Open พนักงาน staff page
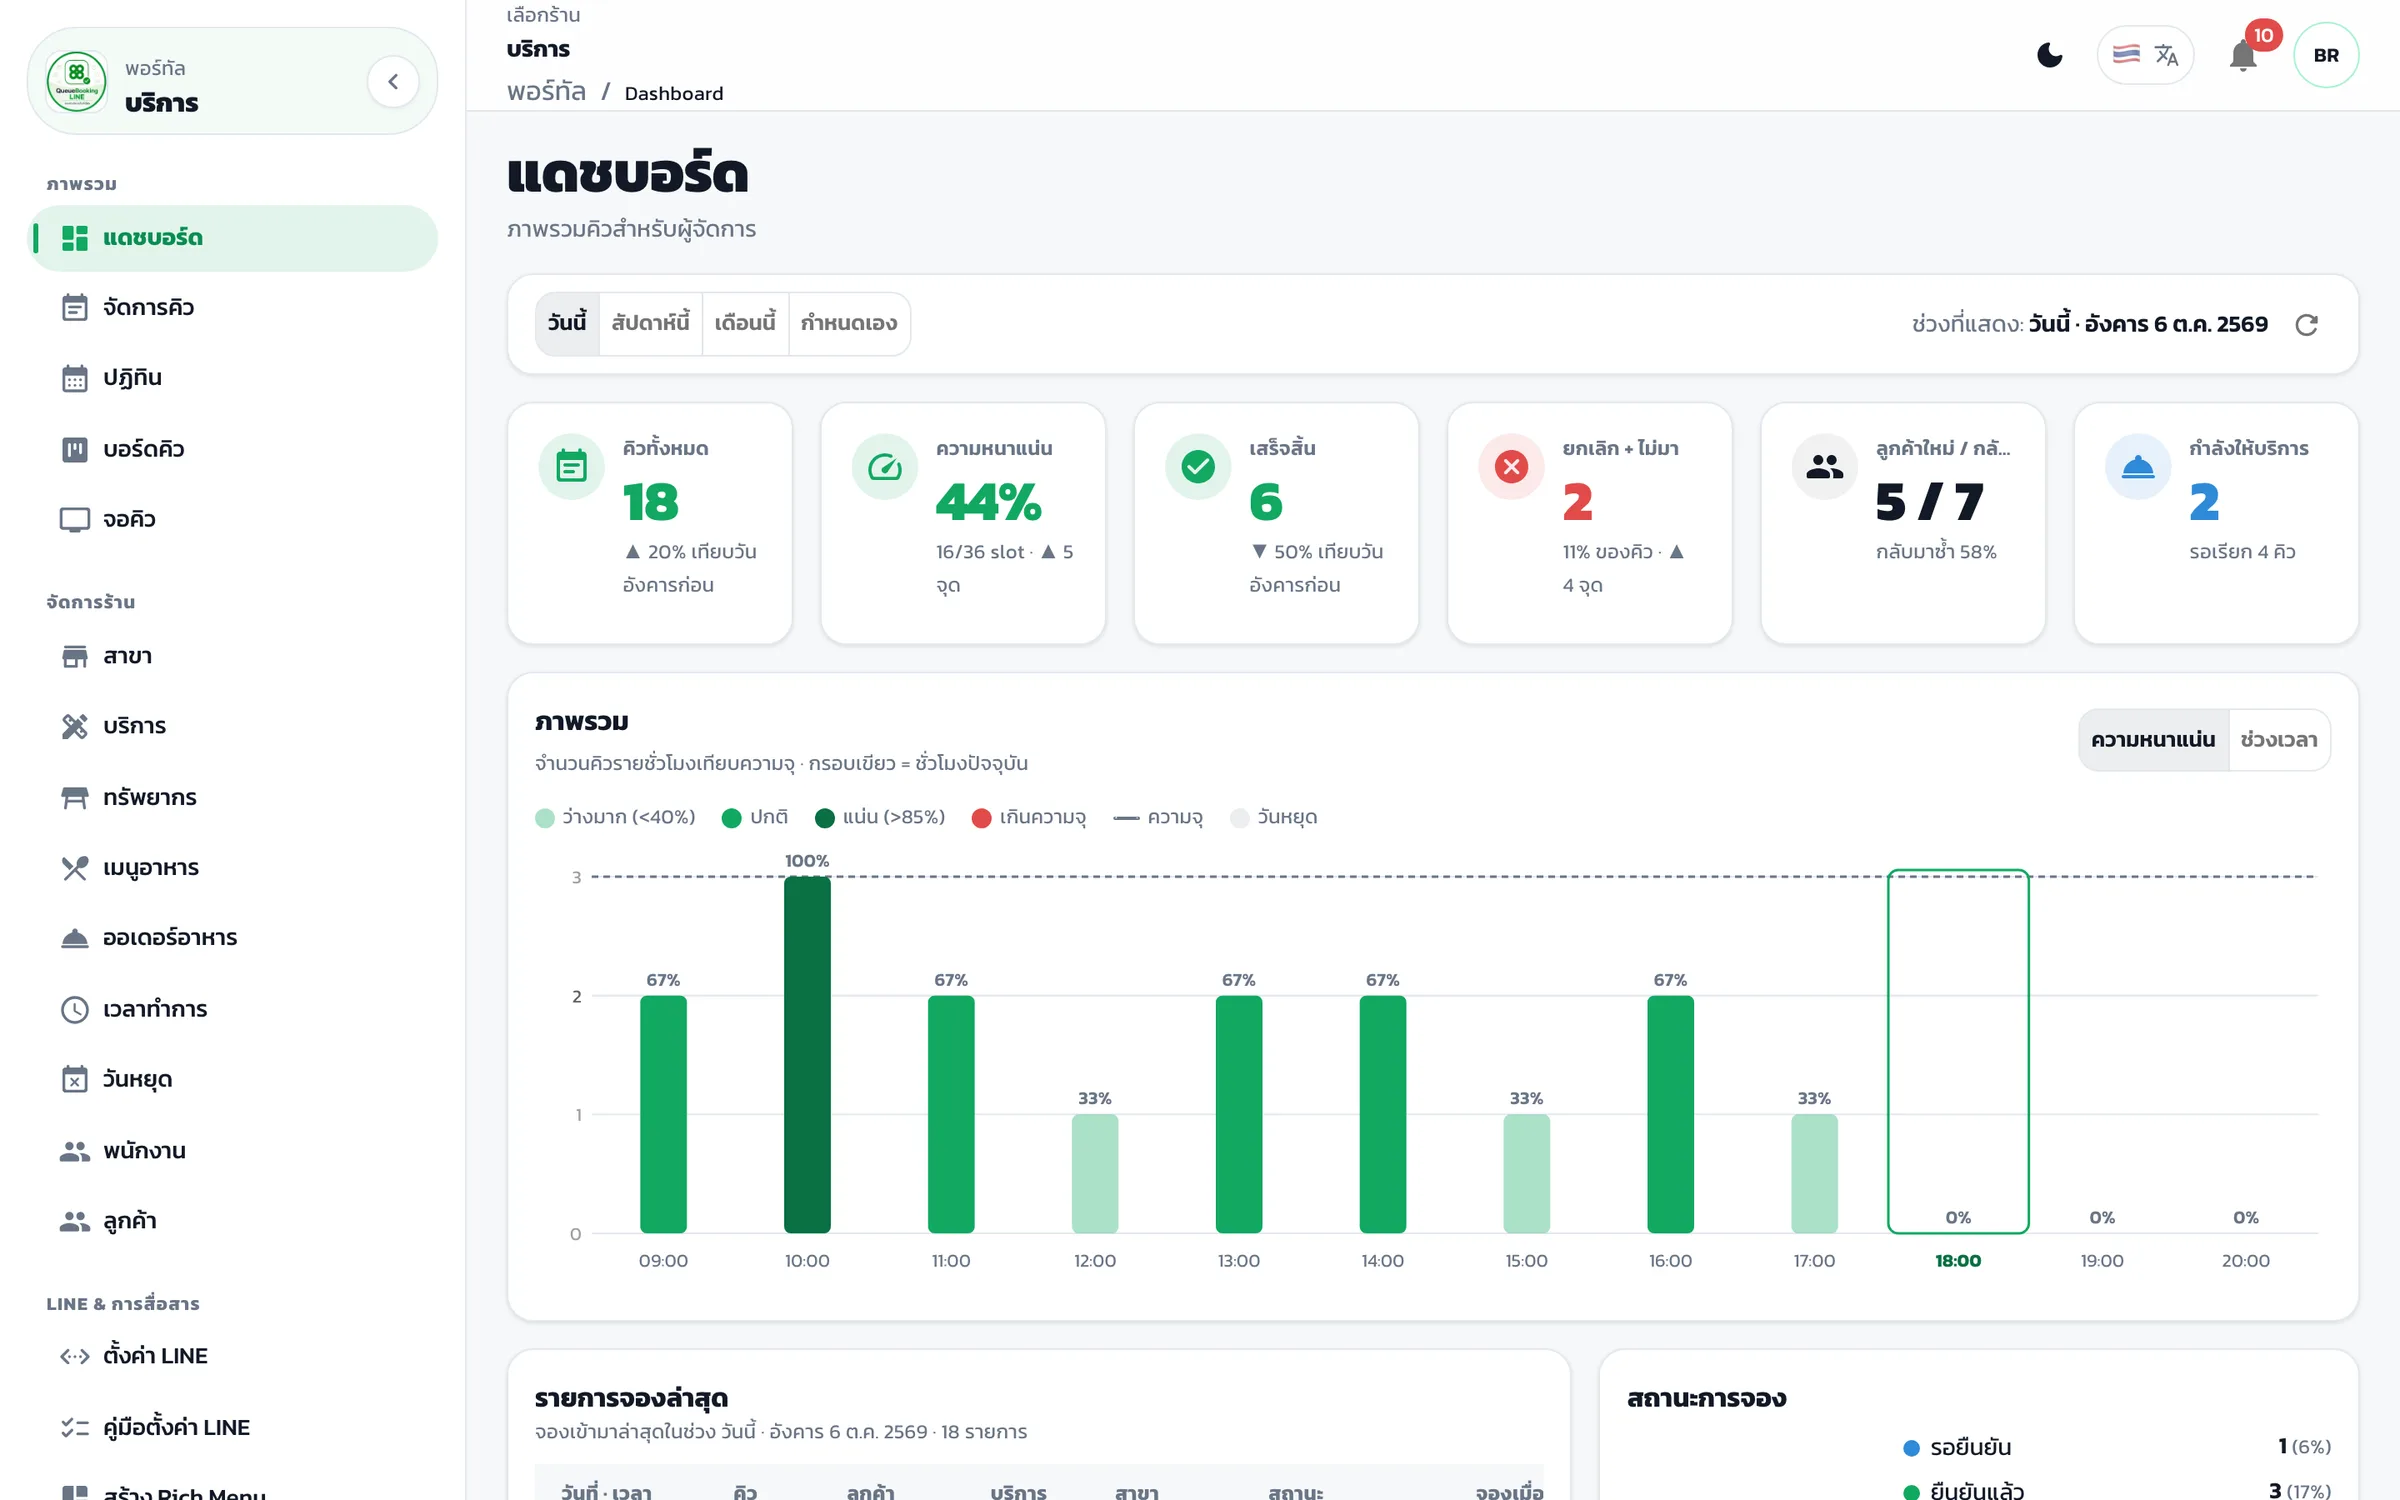Image resolution: width=2400 pixels, height=1500 pixels. pos(233,1150)
